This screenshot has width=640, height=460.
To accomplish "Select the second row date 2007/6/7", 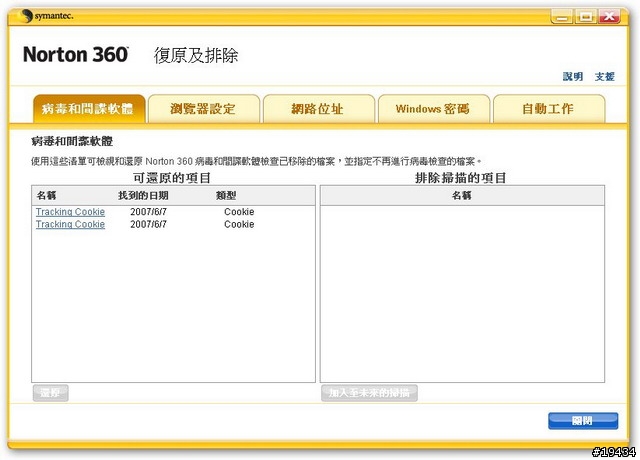I will click(149, 224).
